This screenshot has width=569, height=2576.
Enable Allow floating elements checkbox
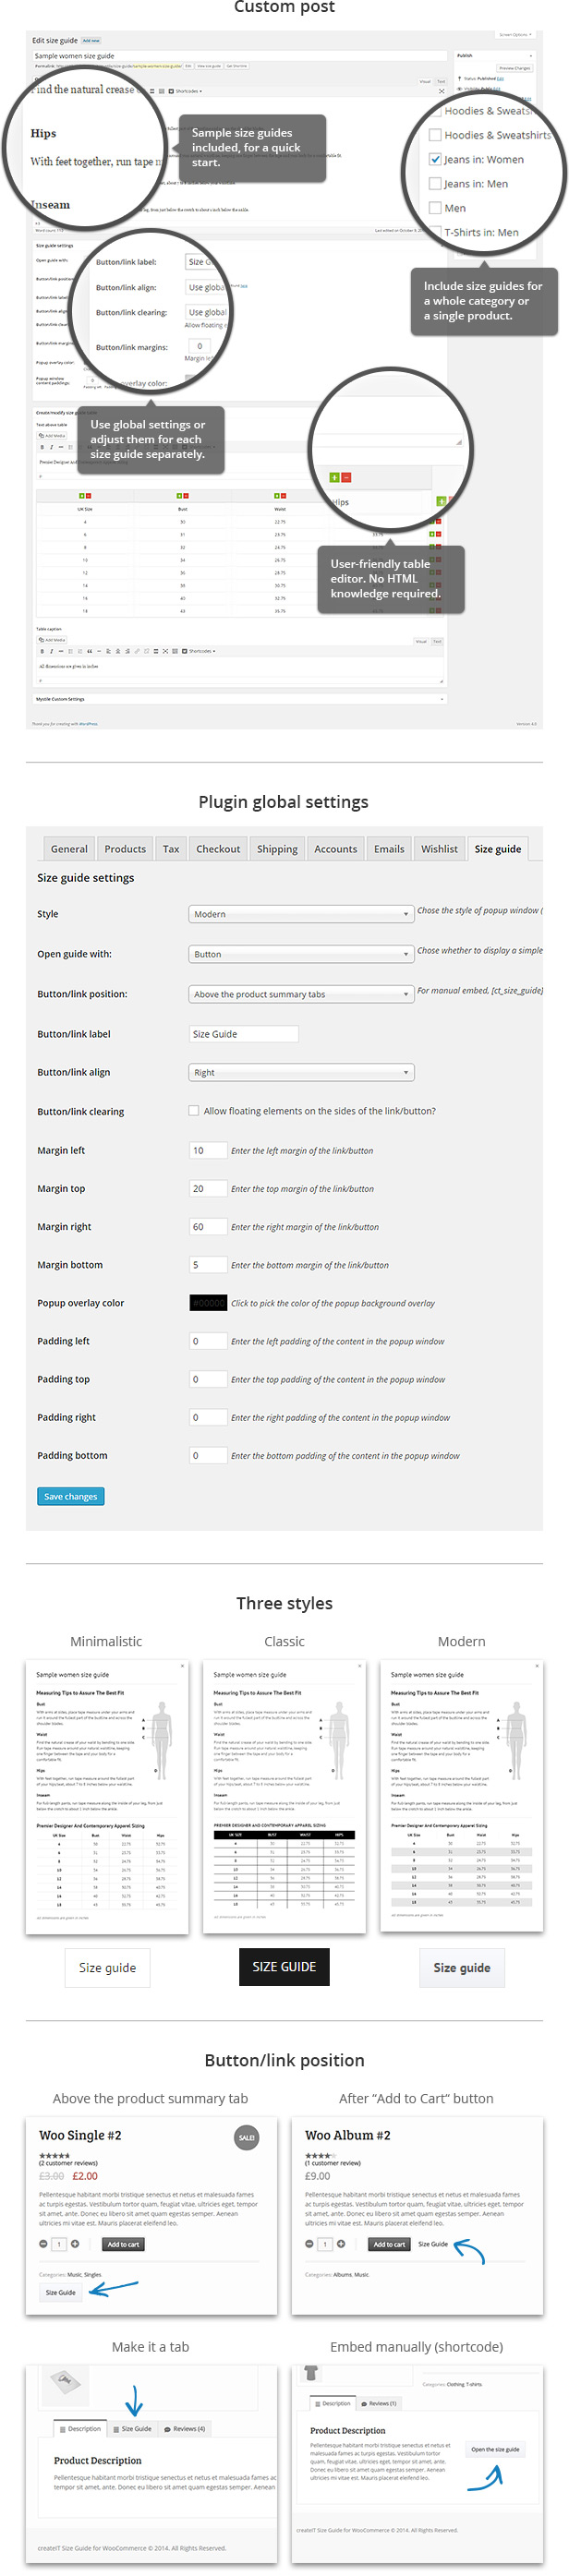(194, 1111)
